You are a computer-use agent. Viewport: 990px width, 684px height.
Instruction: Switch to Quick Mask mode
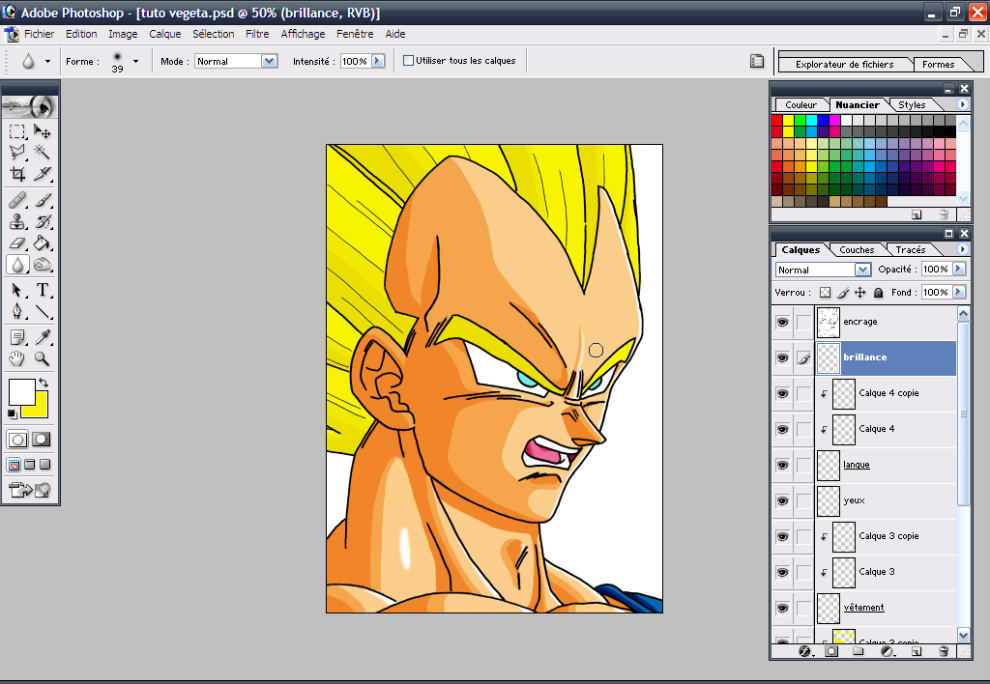(x=42, y=440)
